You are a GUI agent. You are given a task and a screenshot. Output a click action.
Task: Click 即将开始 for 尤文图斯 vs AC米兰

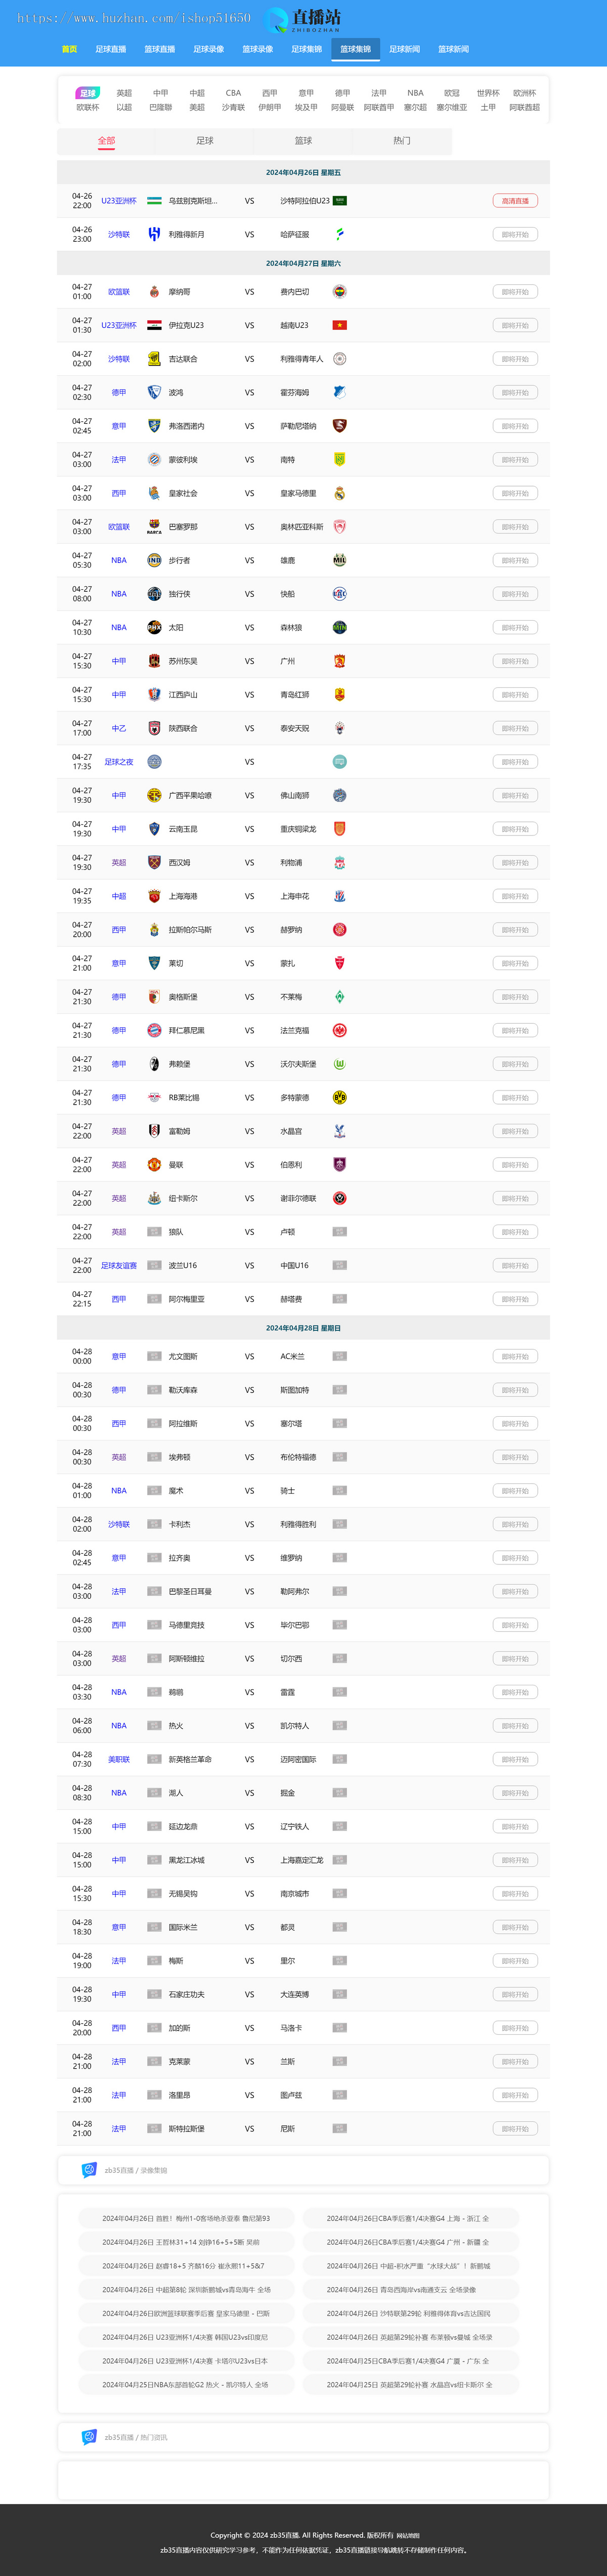(515, 1356)
